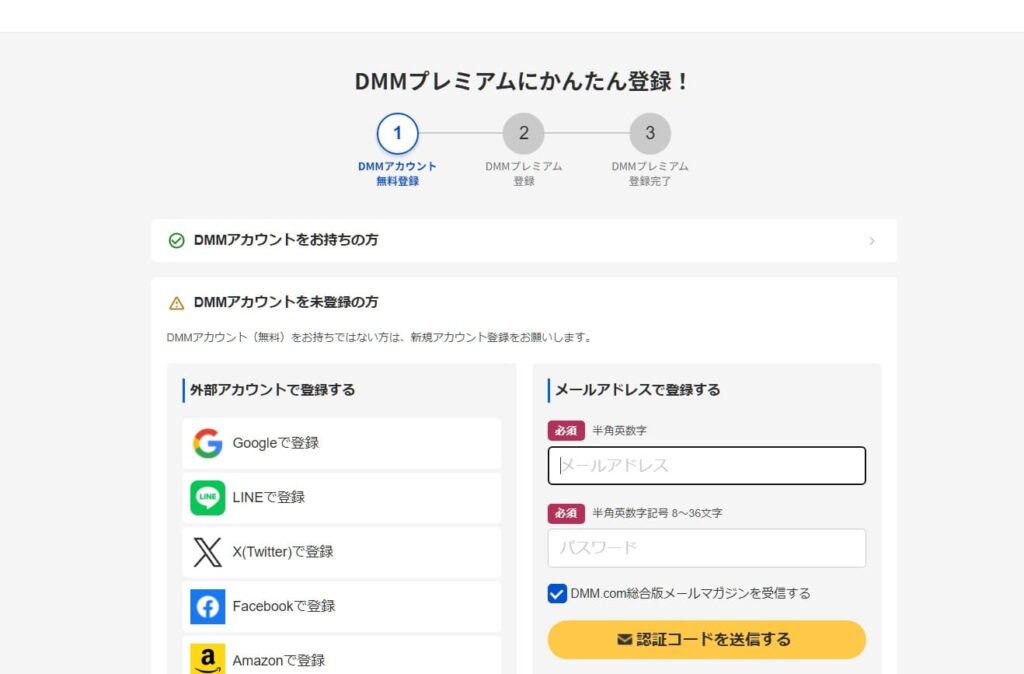
Task: Choose LINEで登録 sign-up option
Action: pyautogui.click(x=342, y=498)
